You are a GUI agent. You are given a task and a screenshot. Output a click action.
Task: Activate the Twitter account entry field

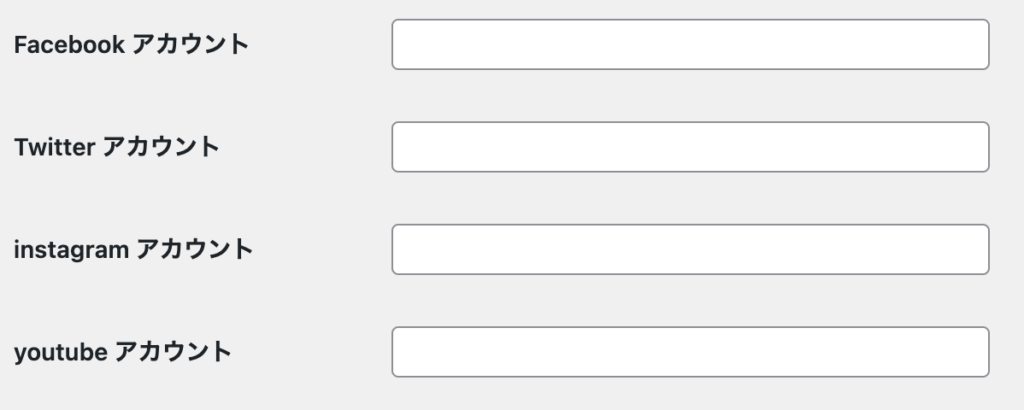click(x=690, y=147)
